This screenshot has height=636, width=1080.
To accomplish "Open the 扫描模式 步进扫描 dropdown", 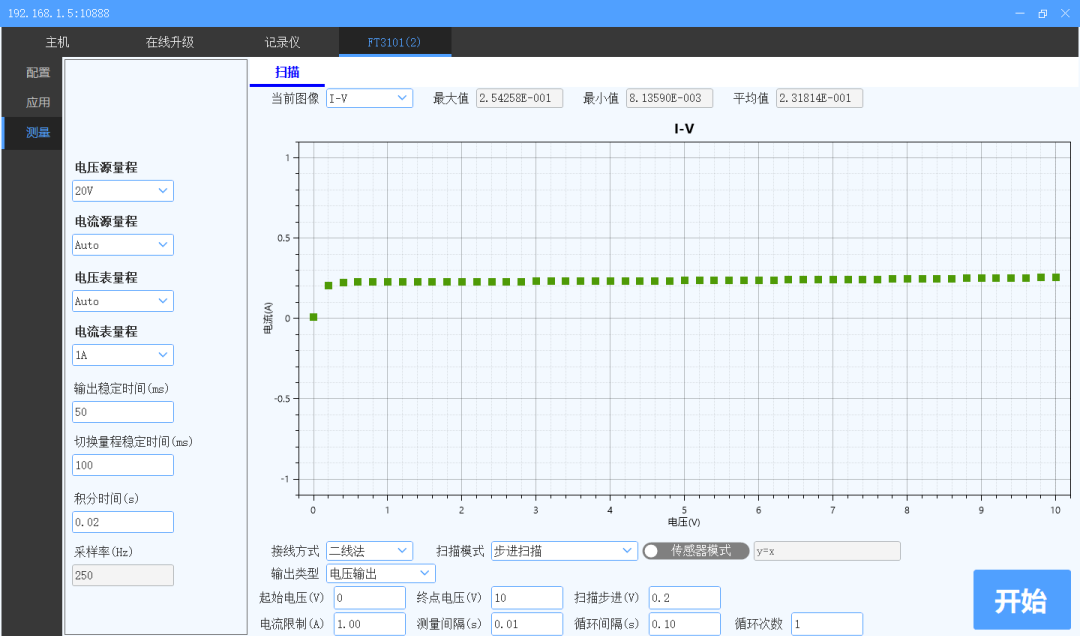I will (563, 551).
